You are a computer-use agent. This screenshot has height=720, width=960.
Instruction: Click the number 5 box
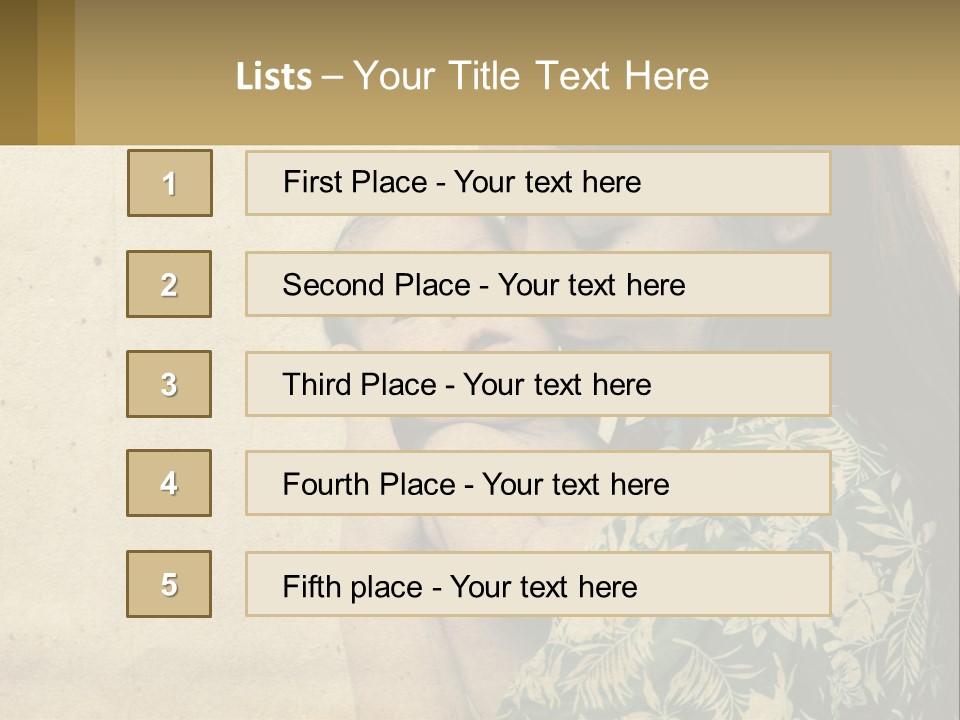(169, 584)
